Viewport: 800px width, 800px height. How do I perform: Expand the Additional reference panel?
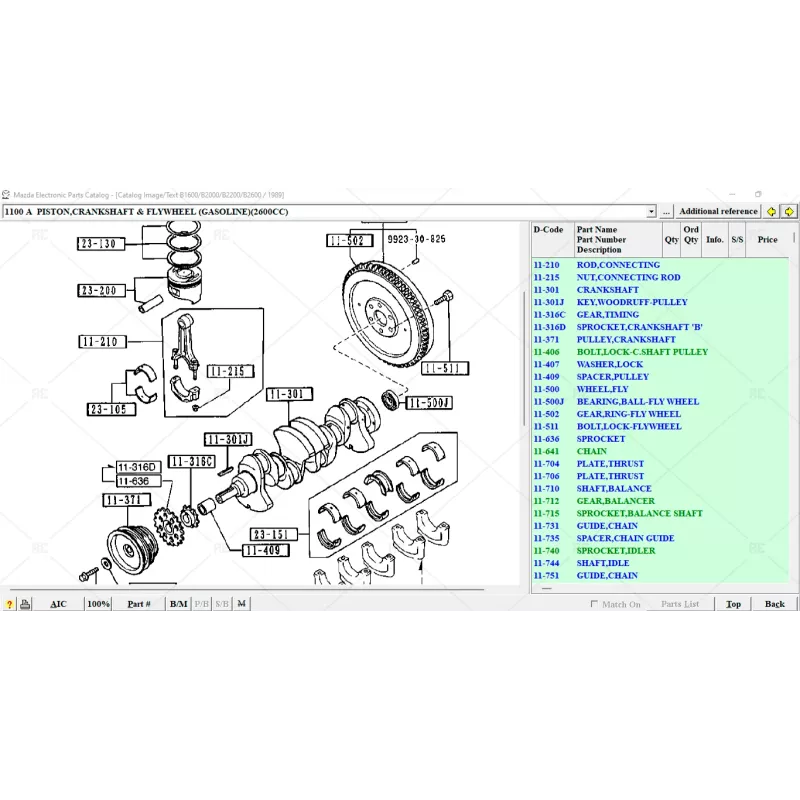pos(718,211)
